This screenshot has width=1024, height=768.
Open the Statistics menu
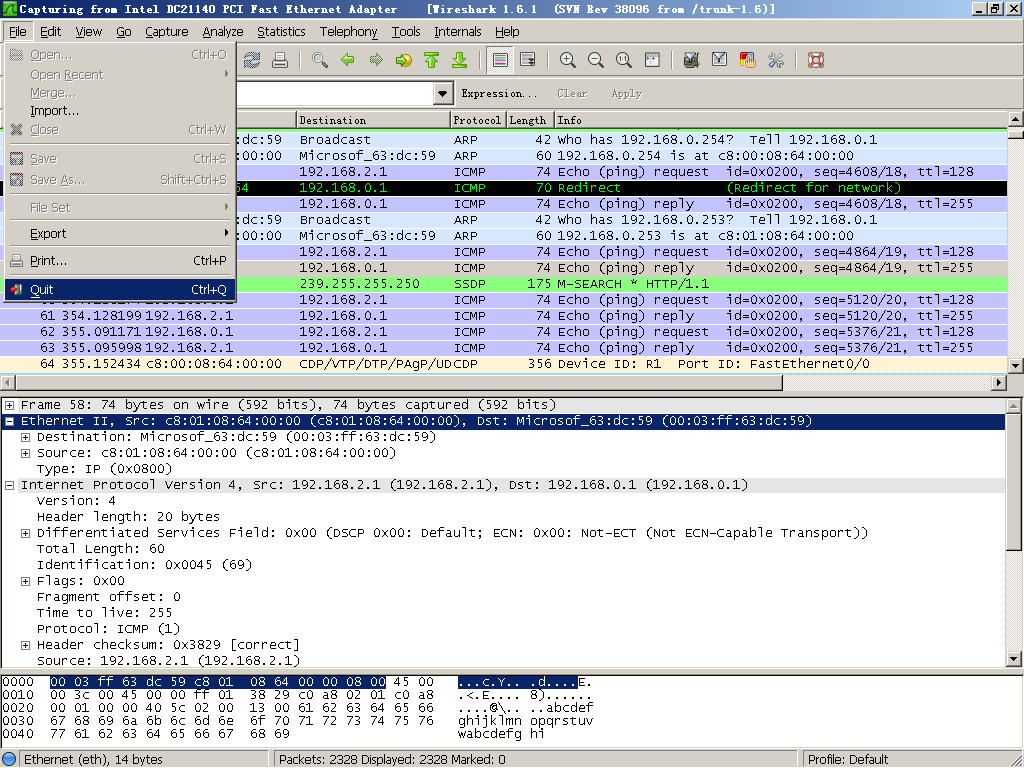tap(281, 31)
